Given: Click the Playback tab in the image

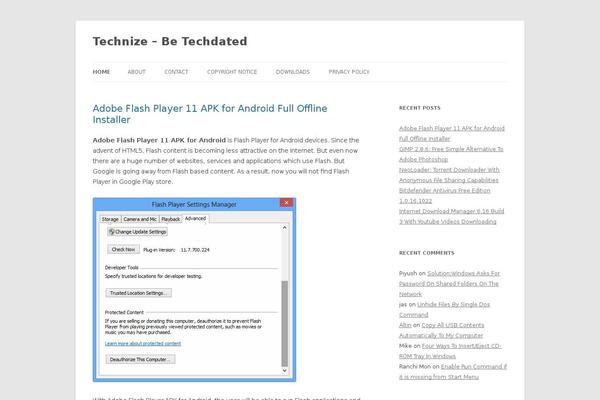Looking at the screenshot, I should (x=171, y=219).
